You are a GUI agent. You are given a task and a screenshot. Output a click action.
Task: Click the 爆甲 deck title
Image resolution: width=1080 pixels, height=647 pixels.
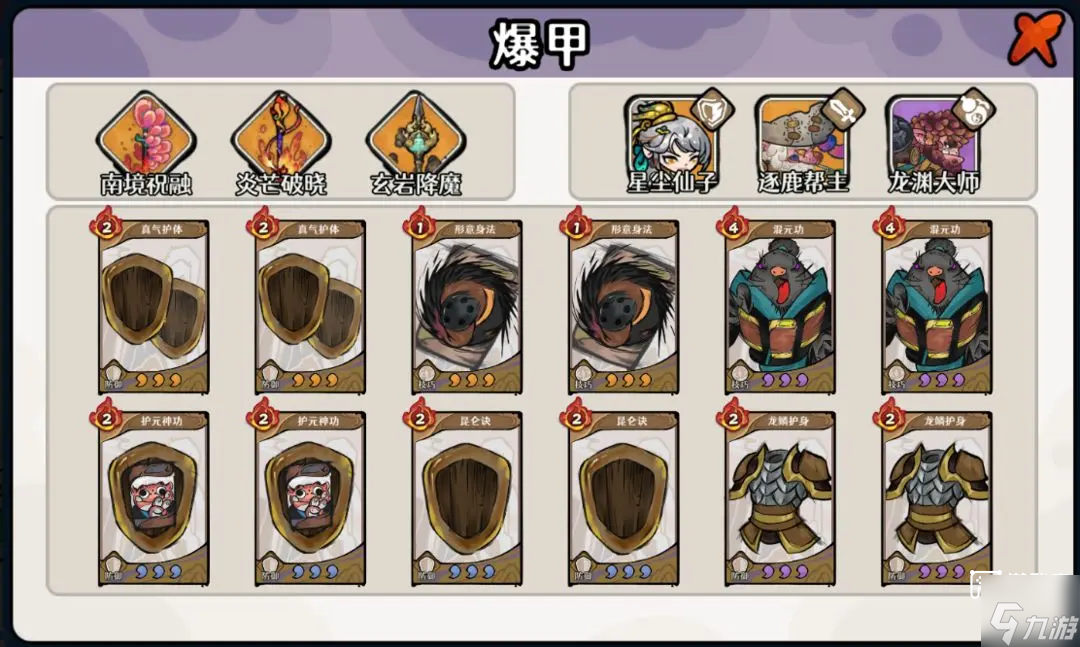[540, 44]
